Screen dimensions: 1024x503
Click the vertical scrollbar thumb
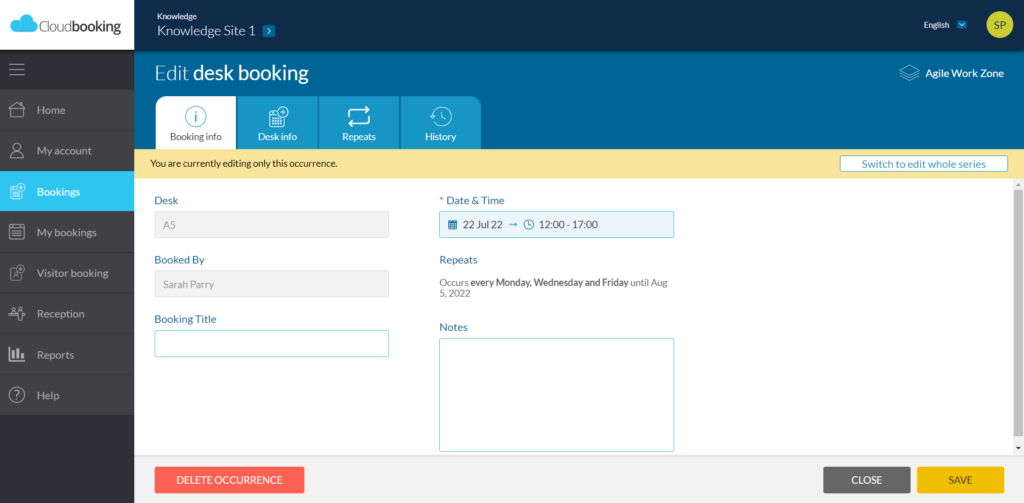(x=1017, y=314)
